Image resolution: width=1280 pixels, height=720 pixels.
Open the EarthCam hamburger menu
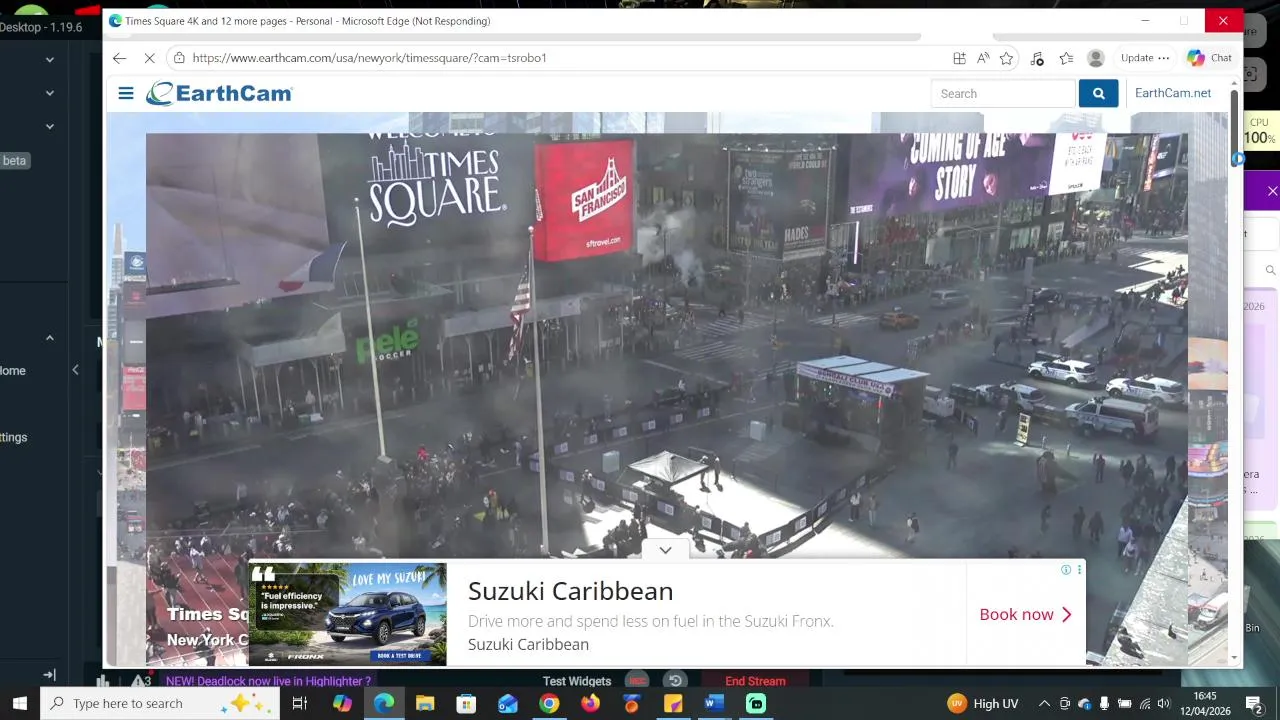[x=126, y=93]
